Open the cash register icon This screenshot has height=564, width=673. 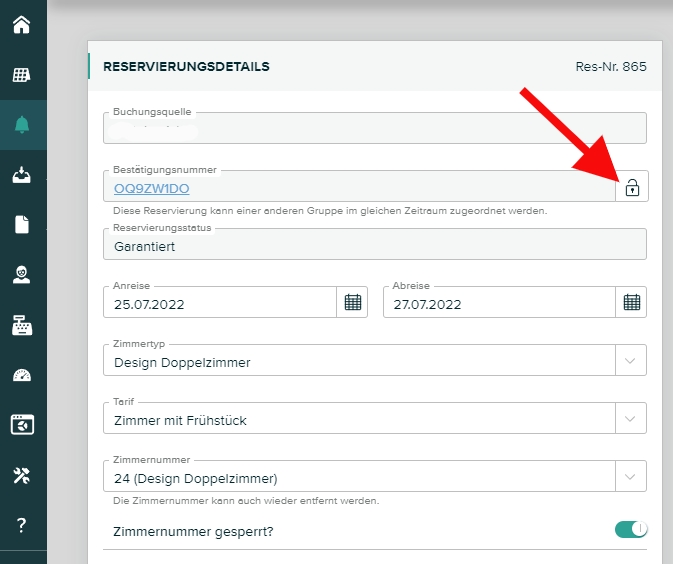tap(22, 325)
